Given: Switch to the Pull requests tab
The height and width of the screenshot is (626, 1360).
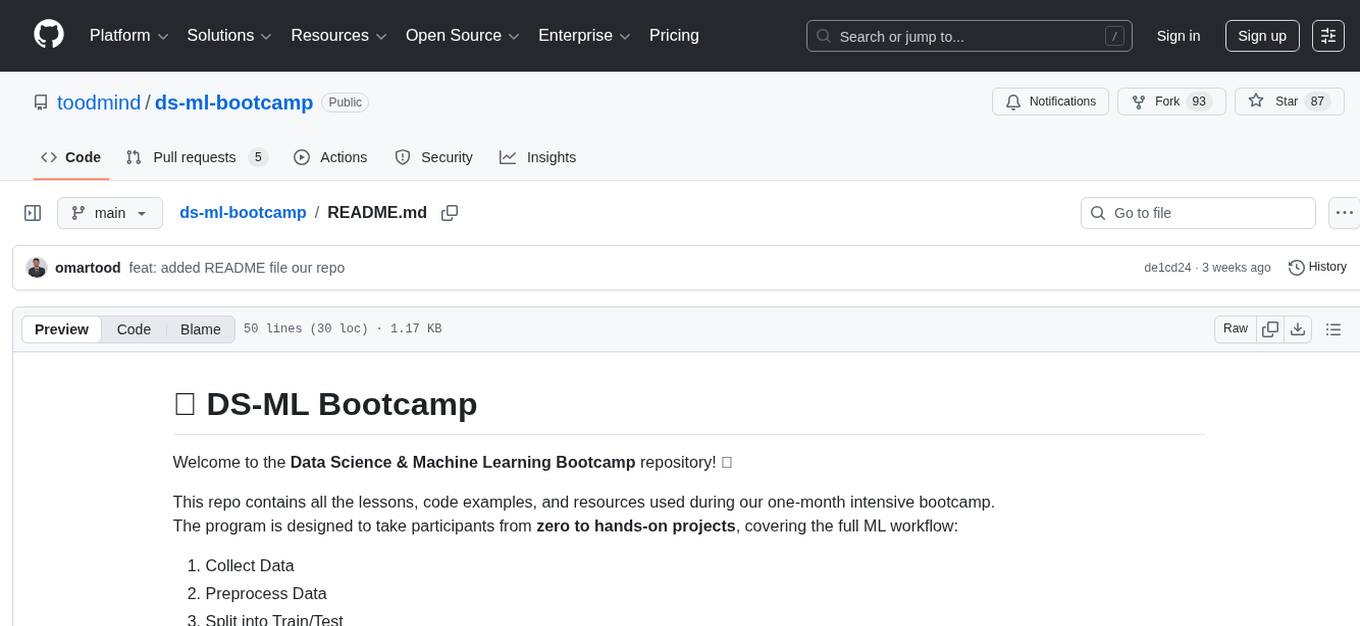Looking at the screenshot, I should point(194,157).
